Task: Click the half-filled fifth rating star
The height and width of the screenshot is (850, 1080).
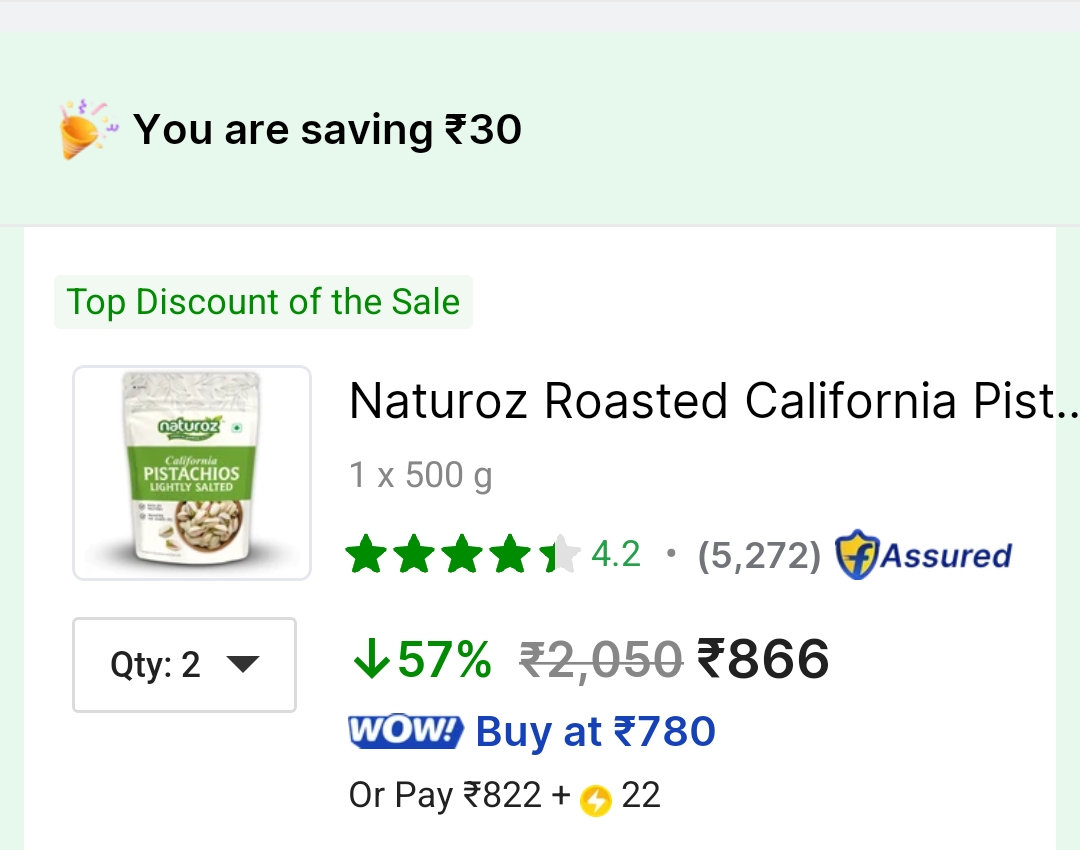Action: pyautogui.click(x=560, y=555)
